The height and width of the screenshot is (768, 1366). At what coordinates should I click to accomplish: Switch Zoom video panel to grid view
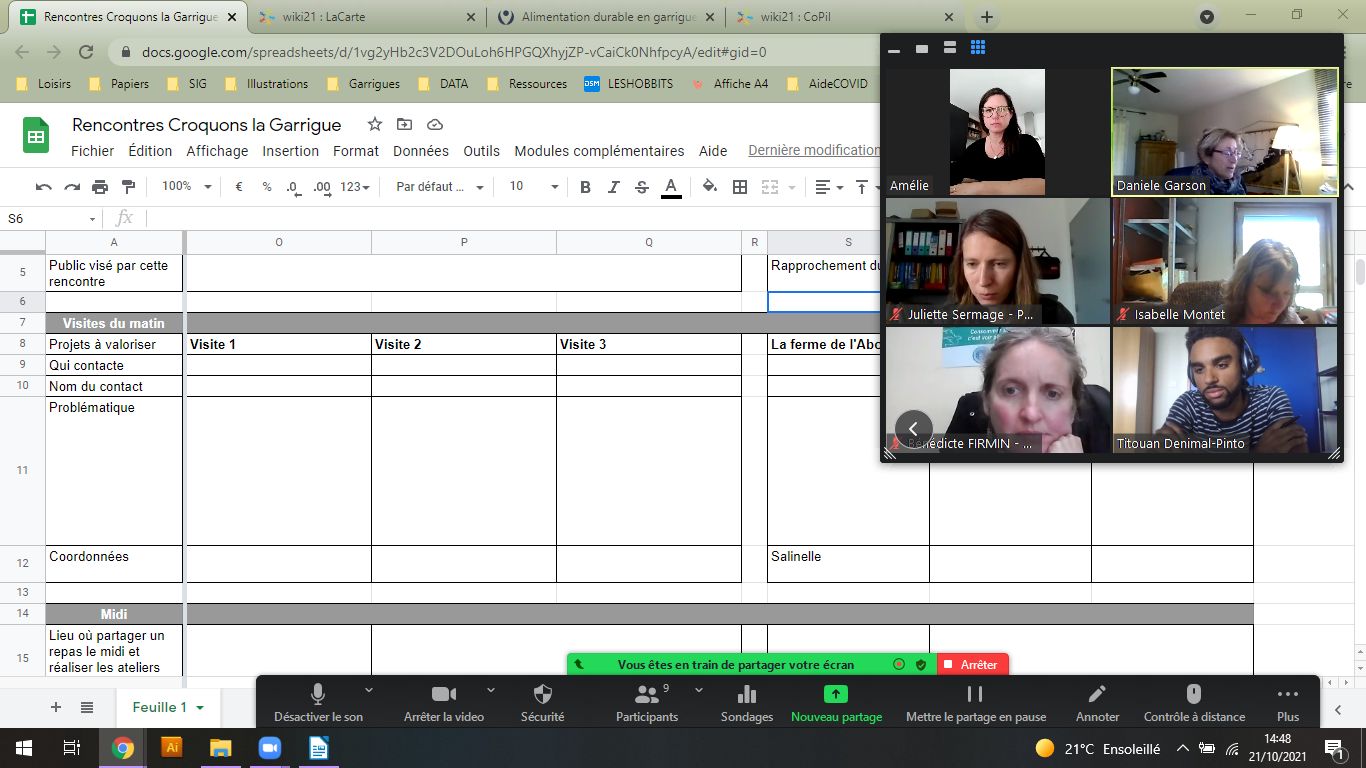click(x=978, y=48)
